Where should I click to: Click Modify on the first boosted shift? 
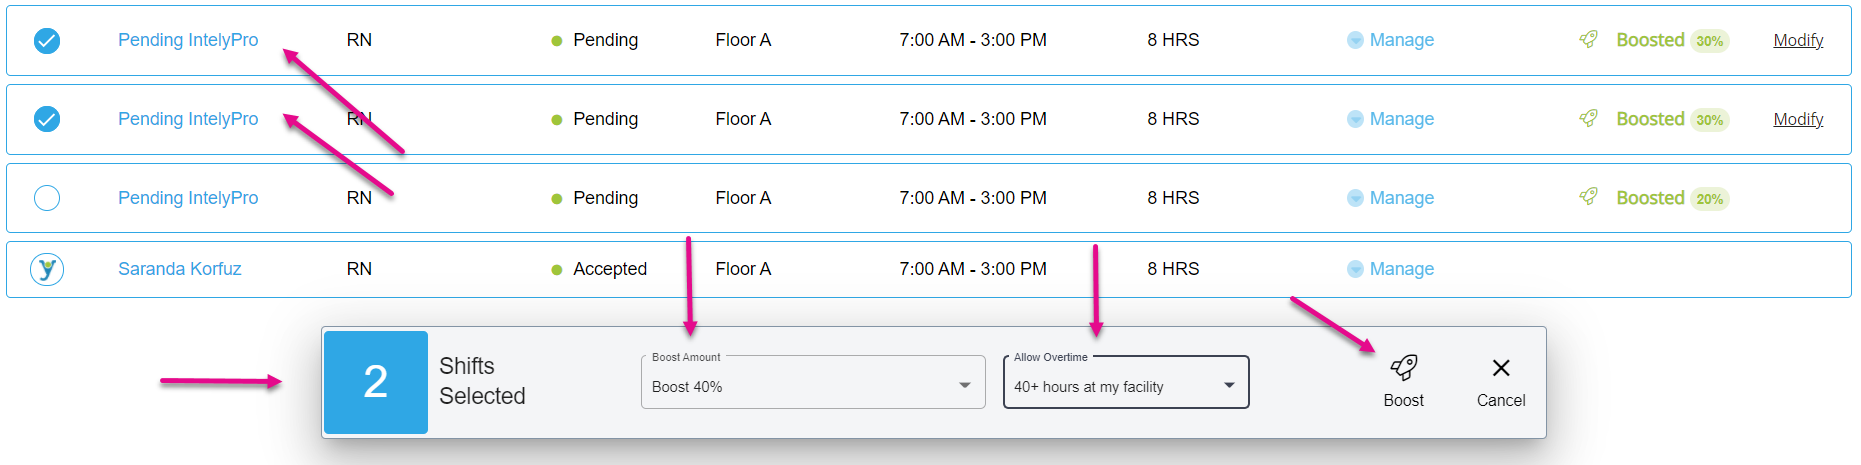click(x=1798, y=40)
